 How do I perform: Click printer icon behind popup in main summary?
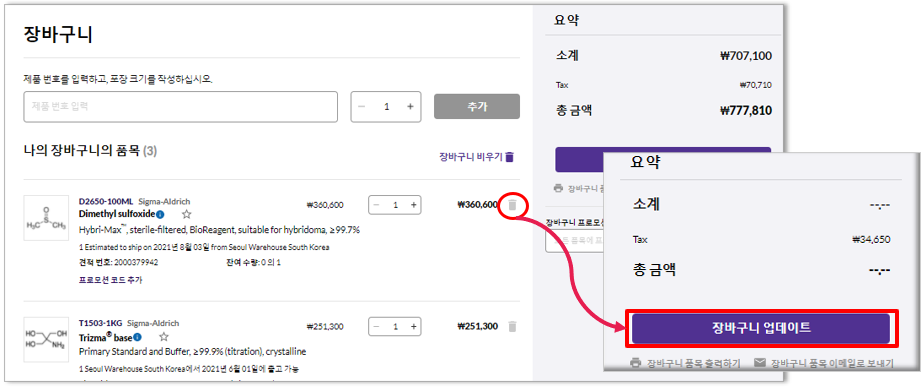(559, 189)
